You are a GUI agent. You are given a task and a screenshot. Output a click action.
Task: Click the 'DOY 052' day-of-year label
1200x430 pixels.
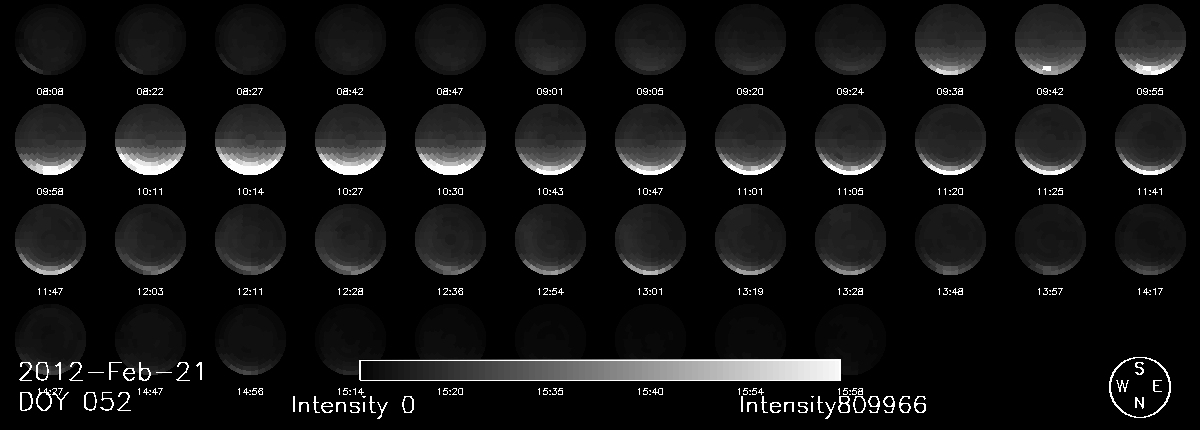pyautogui.click(x=75, y=402)
